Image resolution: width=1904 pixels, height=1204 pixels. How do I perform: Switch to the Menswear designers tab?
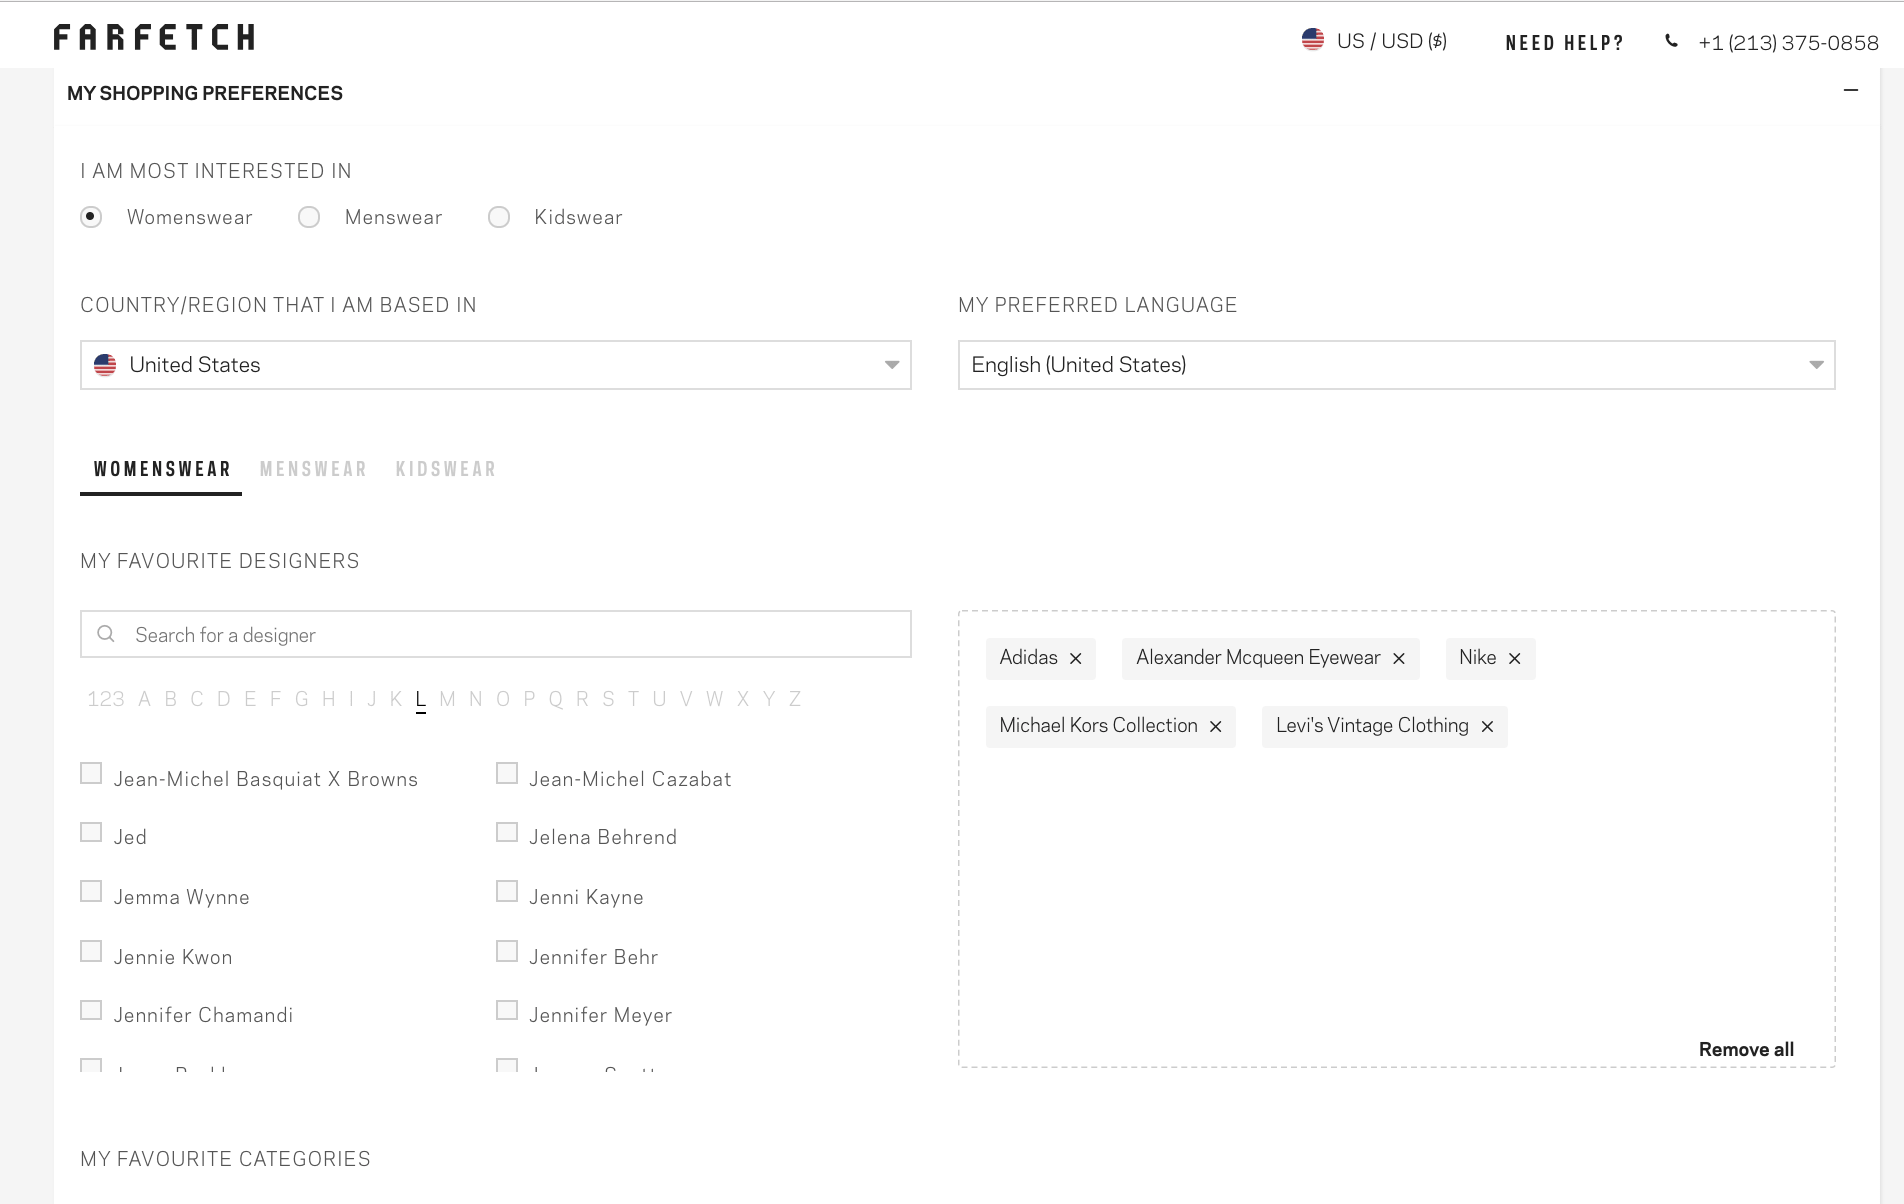(313, 470)
